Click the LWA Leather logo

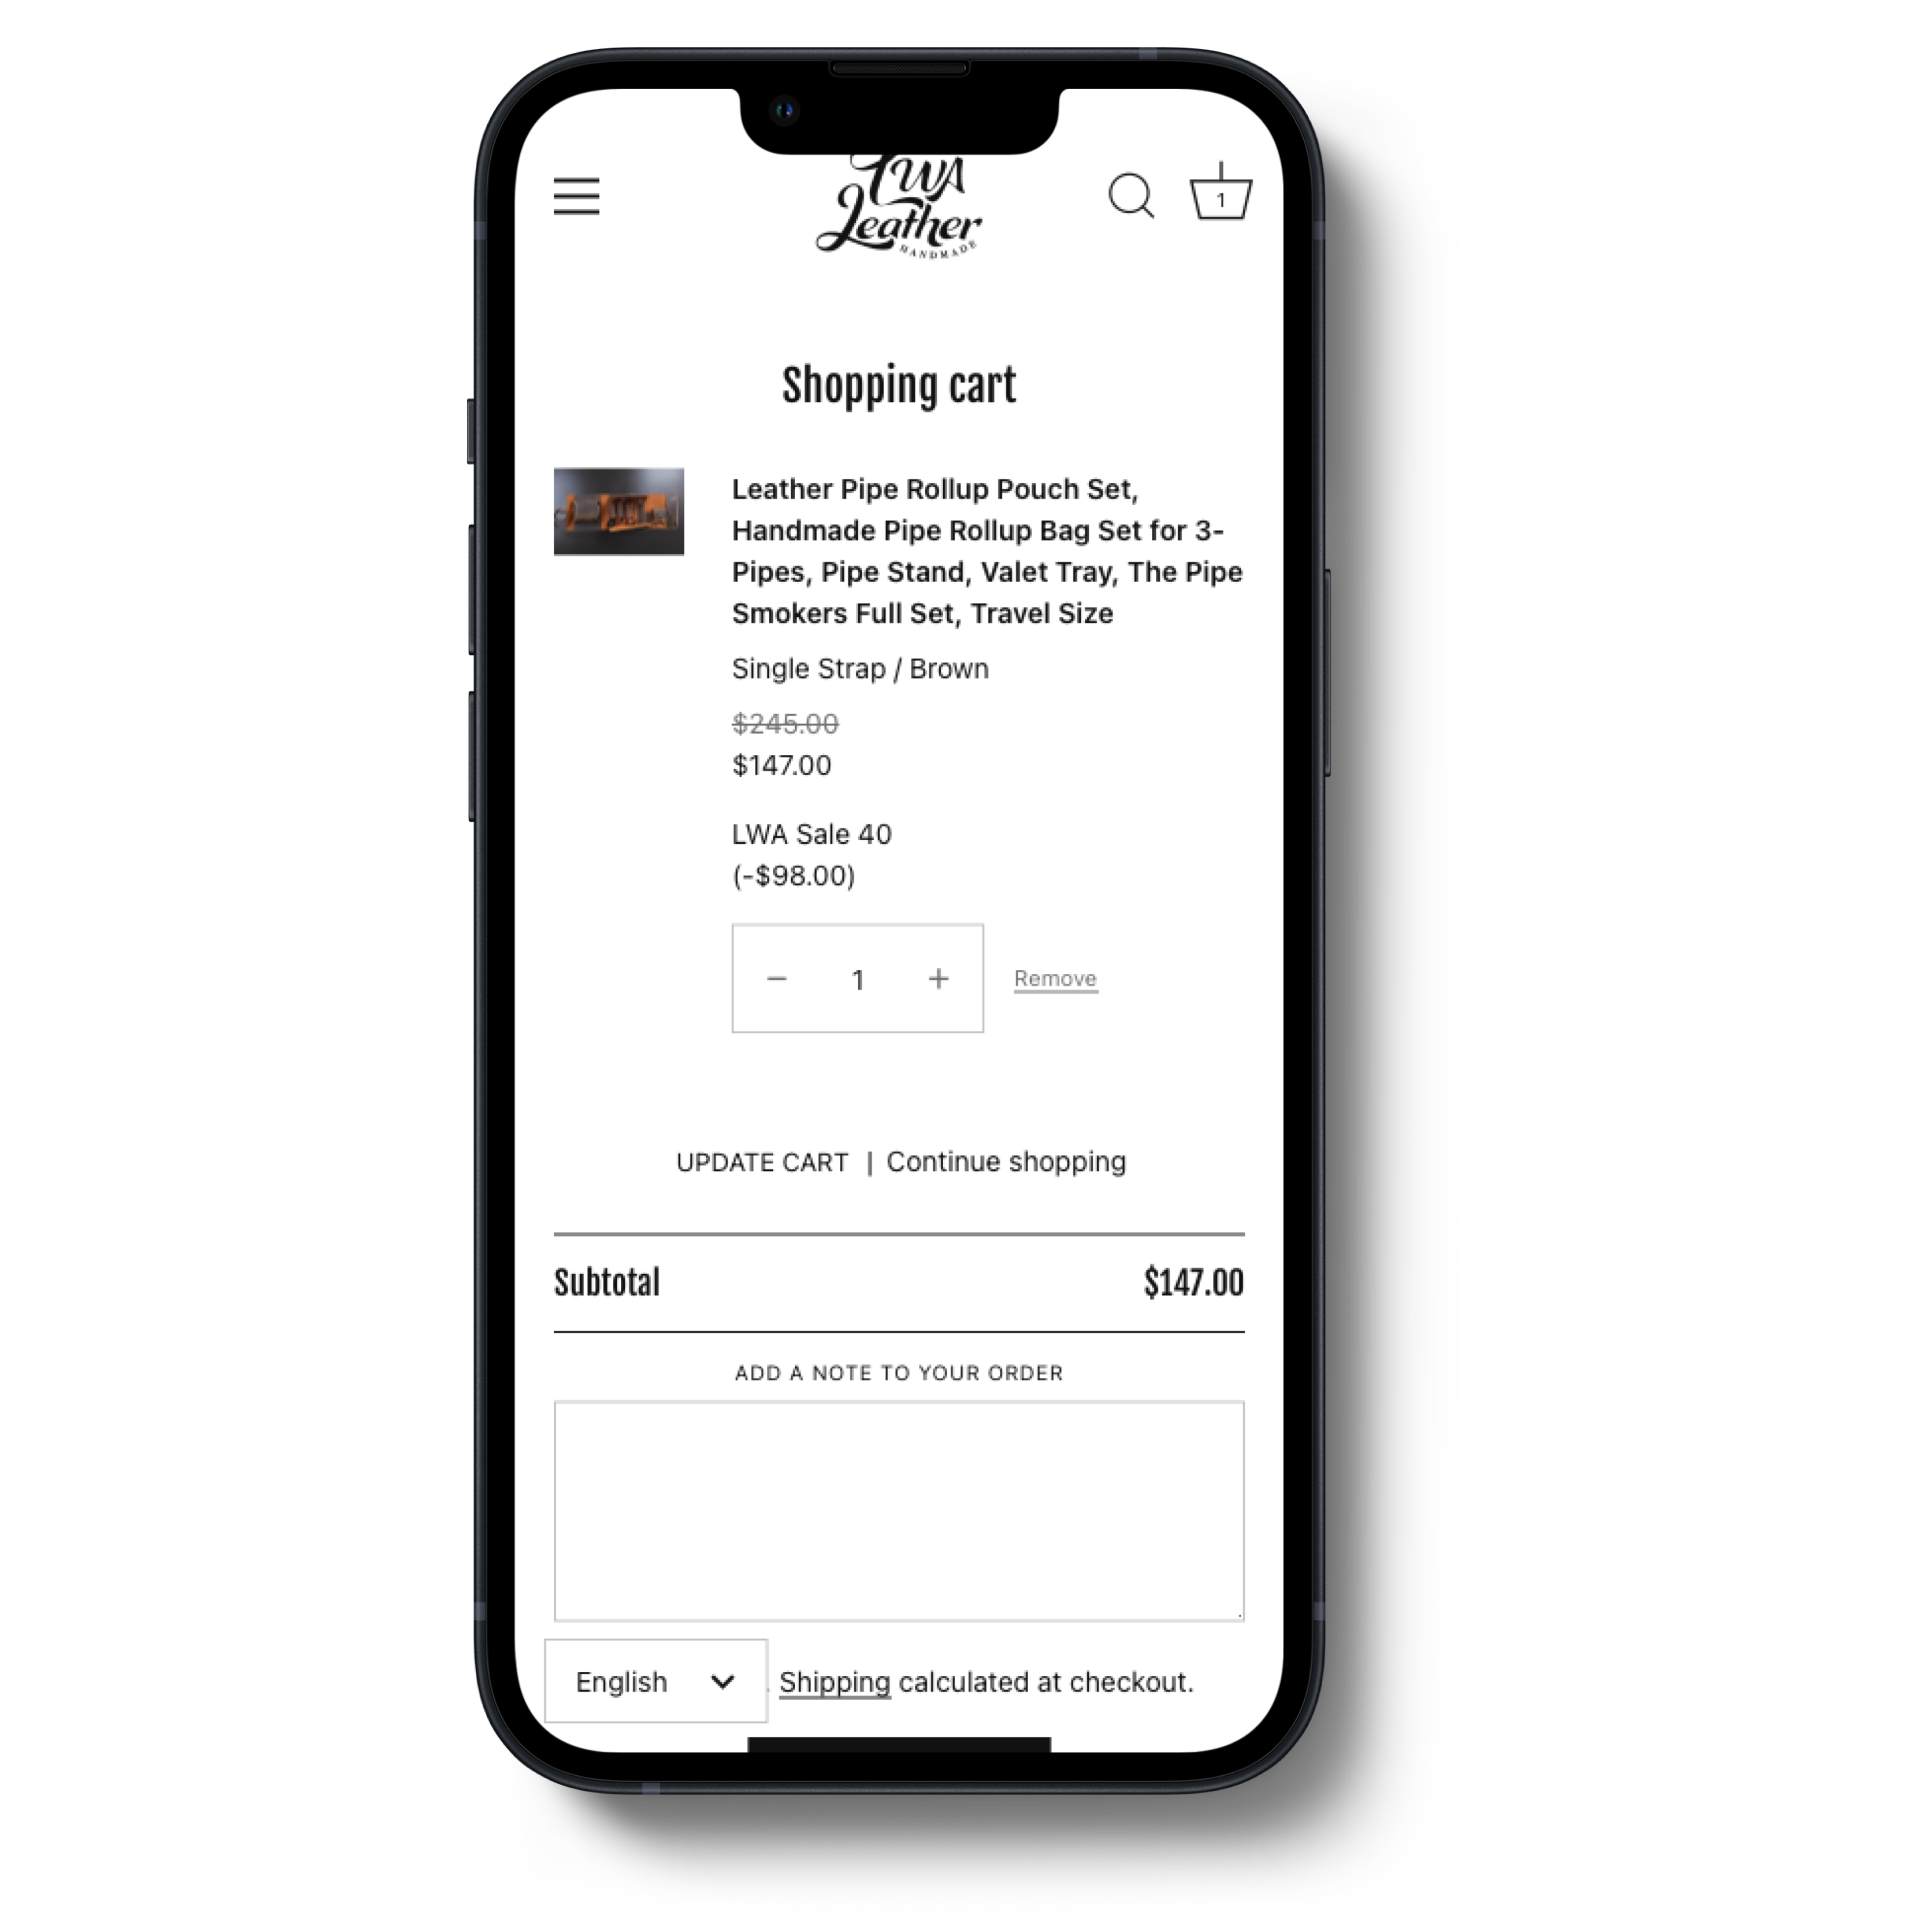pyautogui.click(x=899, y=204)
